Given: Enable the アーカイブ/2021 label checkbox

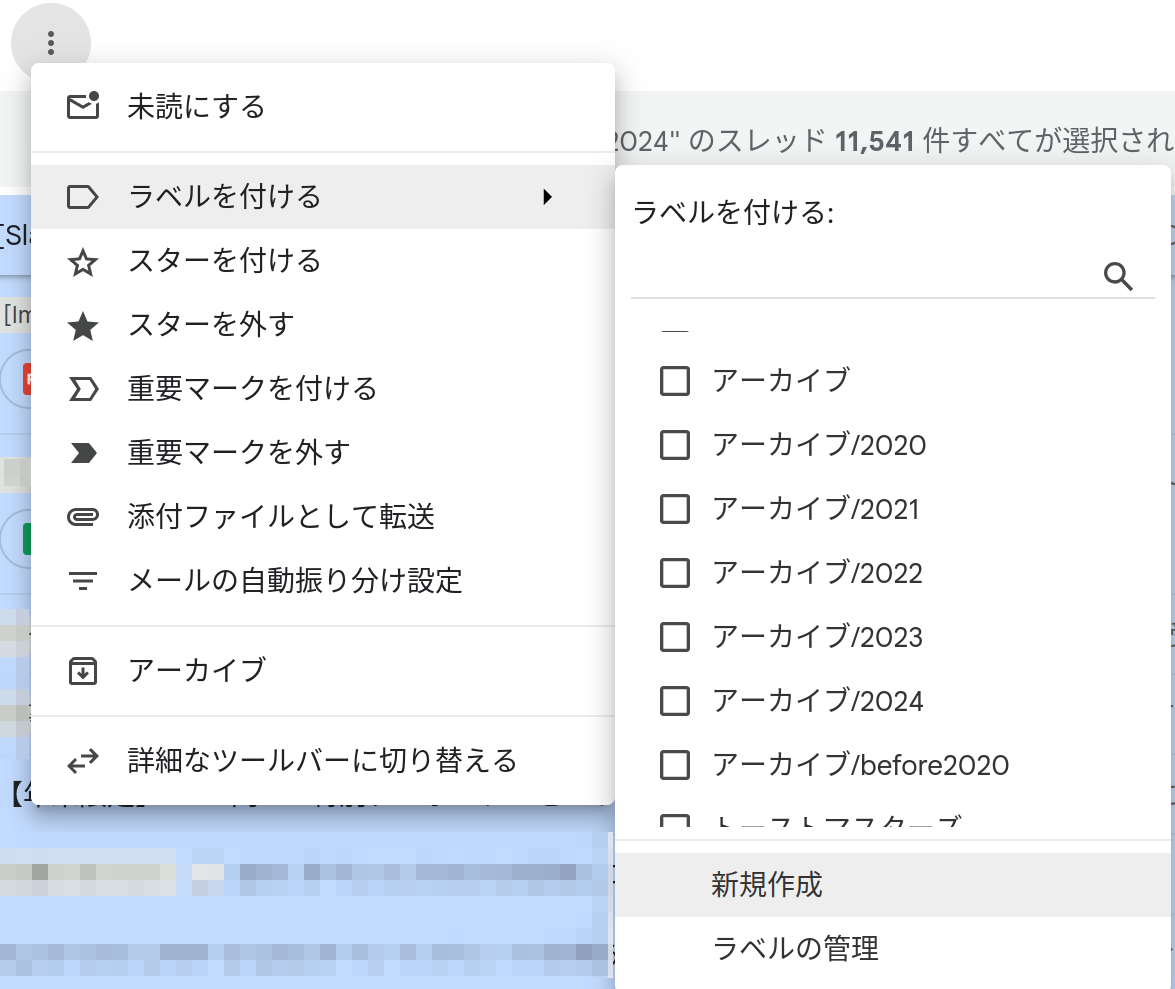Looking at the screenshot, I should point(675,509).
